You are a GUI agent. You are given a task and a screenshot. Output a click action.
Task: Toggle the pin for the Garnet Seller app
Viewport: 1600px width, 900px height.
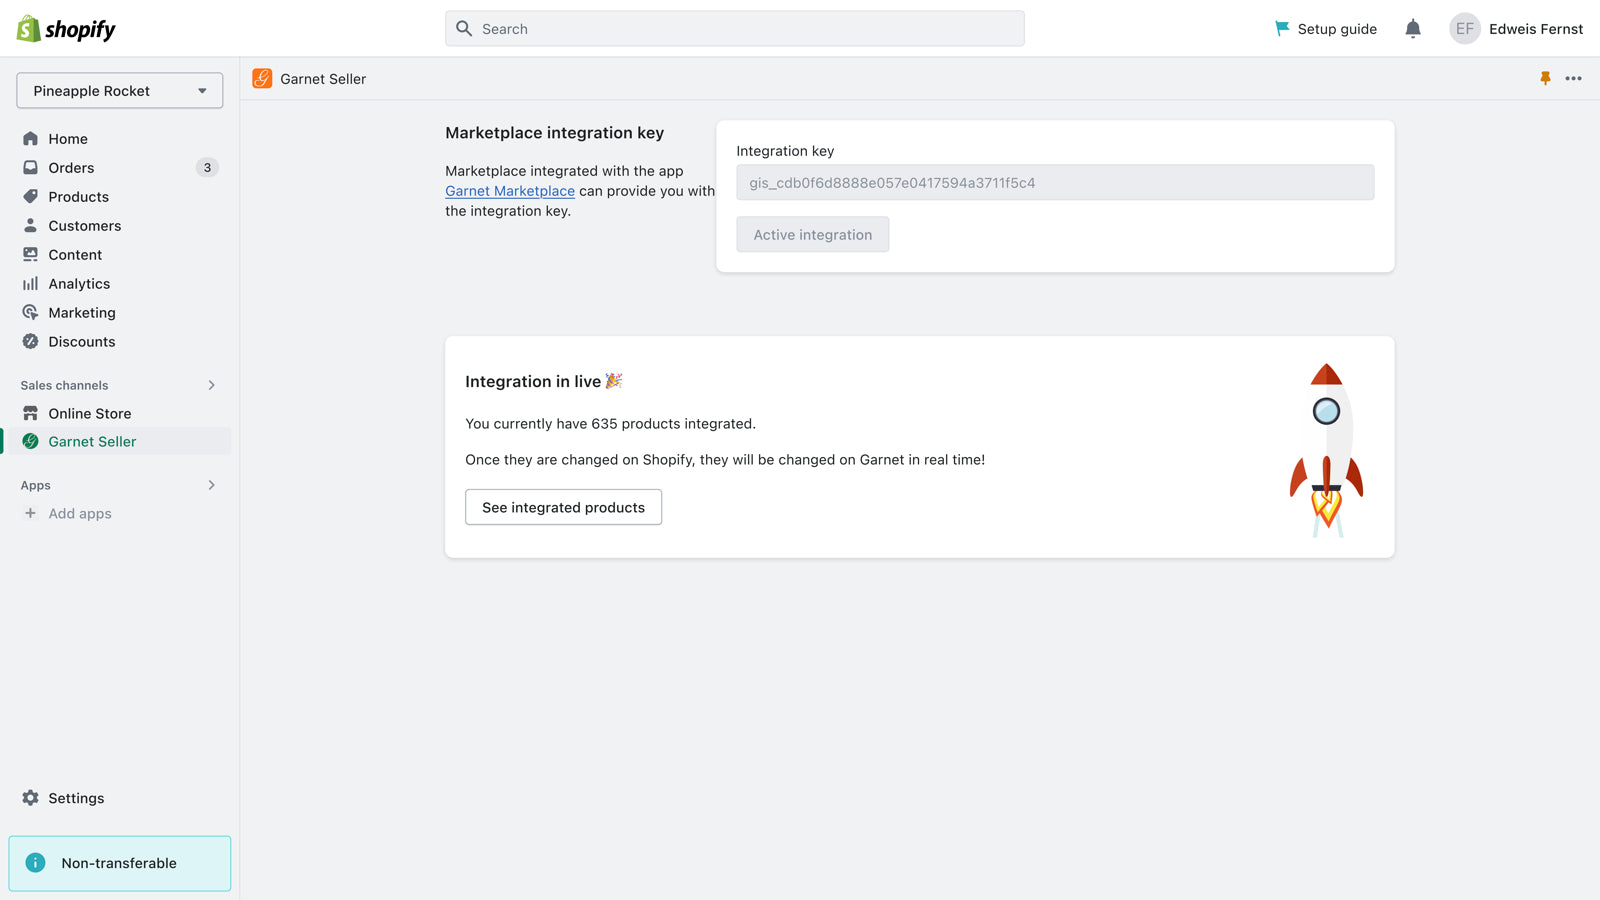[x=1546, y=78]
